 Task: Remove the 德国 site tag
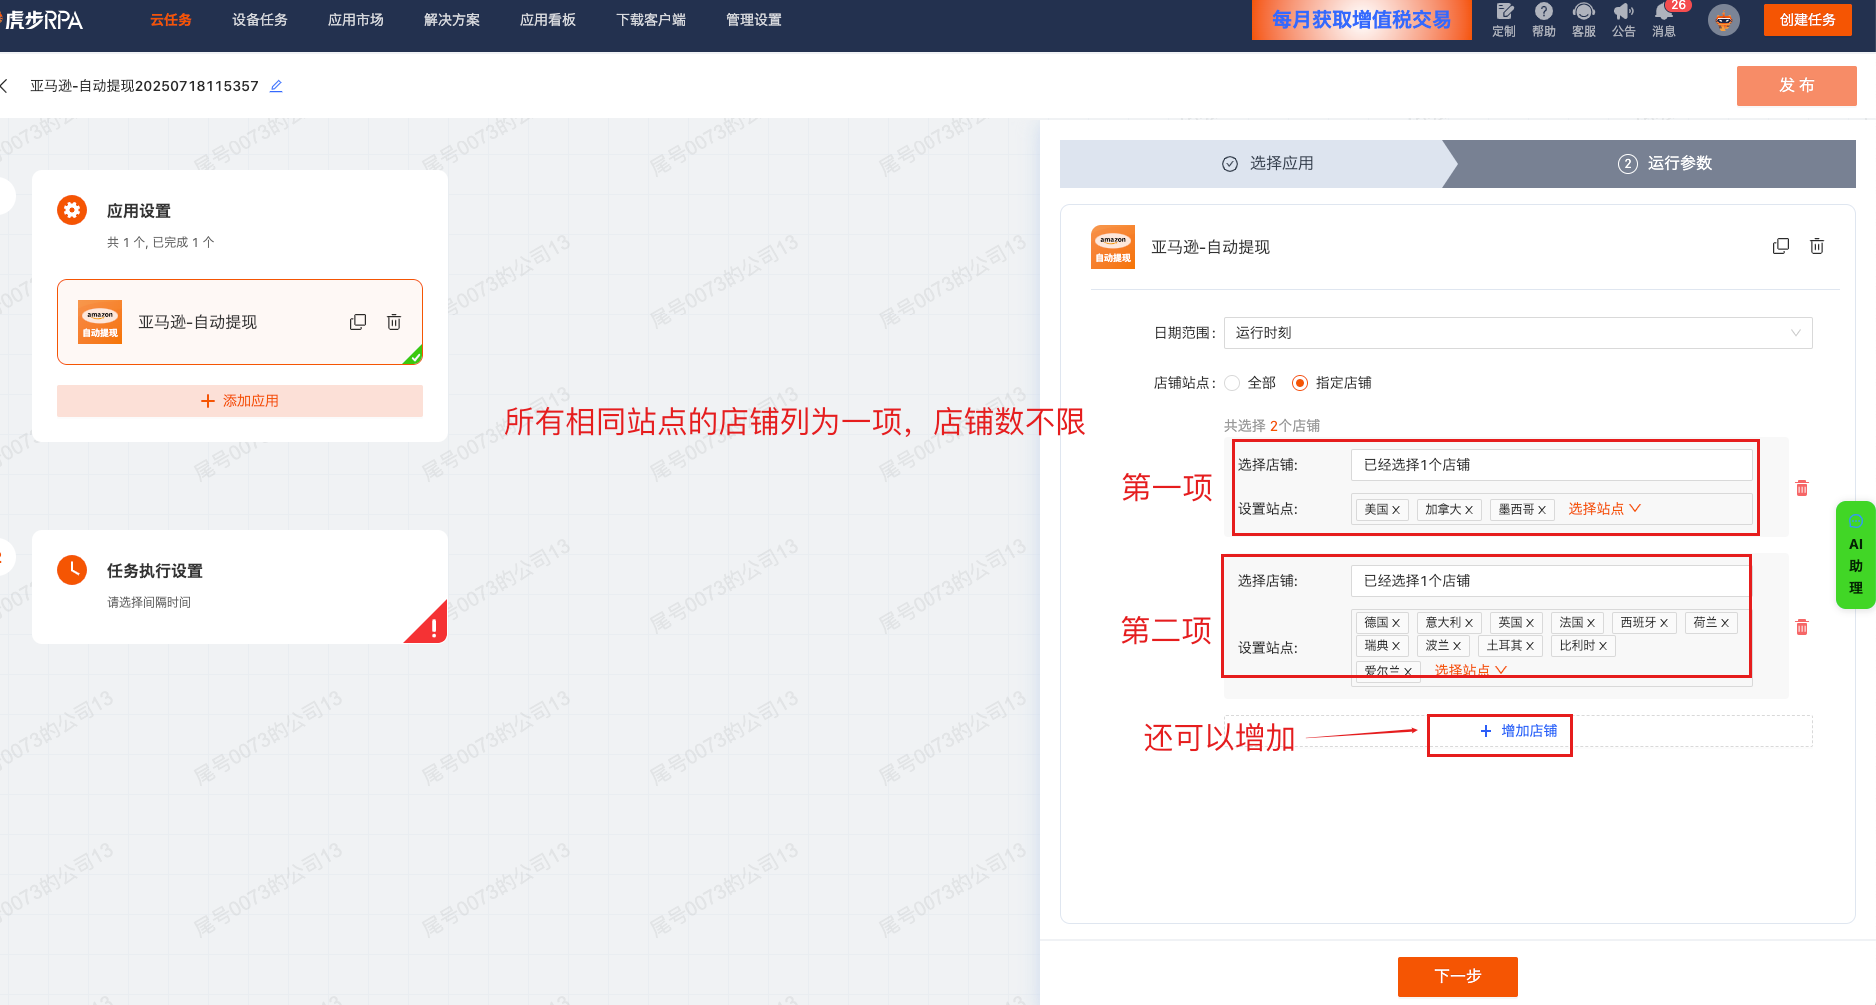point(1396,623)
